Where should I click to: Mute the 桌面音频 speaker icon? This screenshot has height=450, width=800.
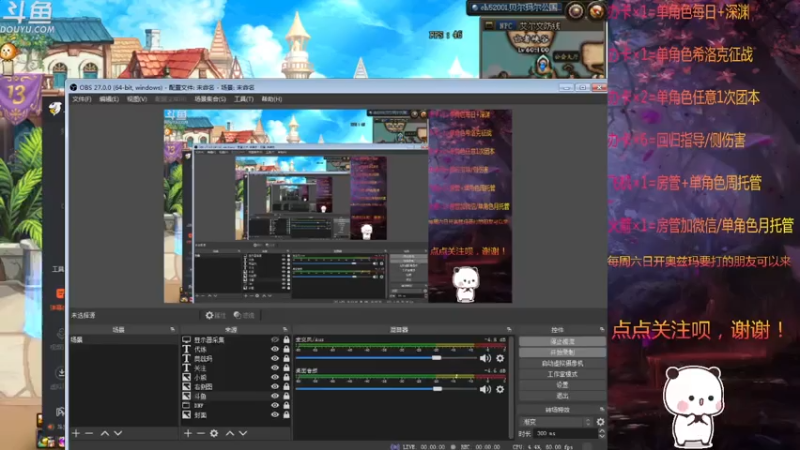pos(485,389)
